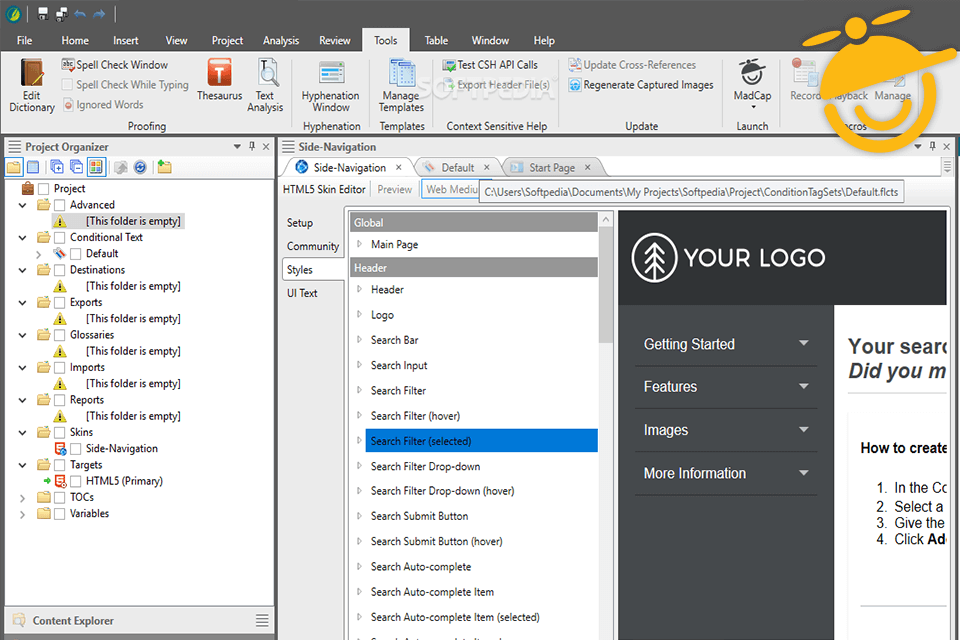Click Regenerate Captured Images
Screen dimensions: 960x640
click(x=640, y=85)
